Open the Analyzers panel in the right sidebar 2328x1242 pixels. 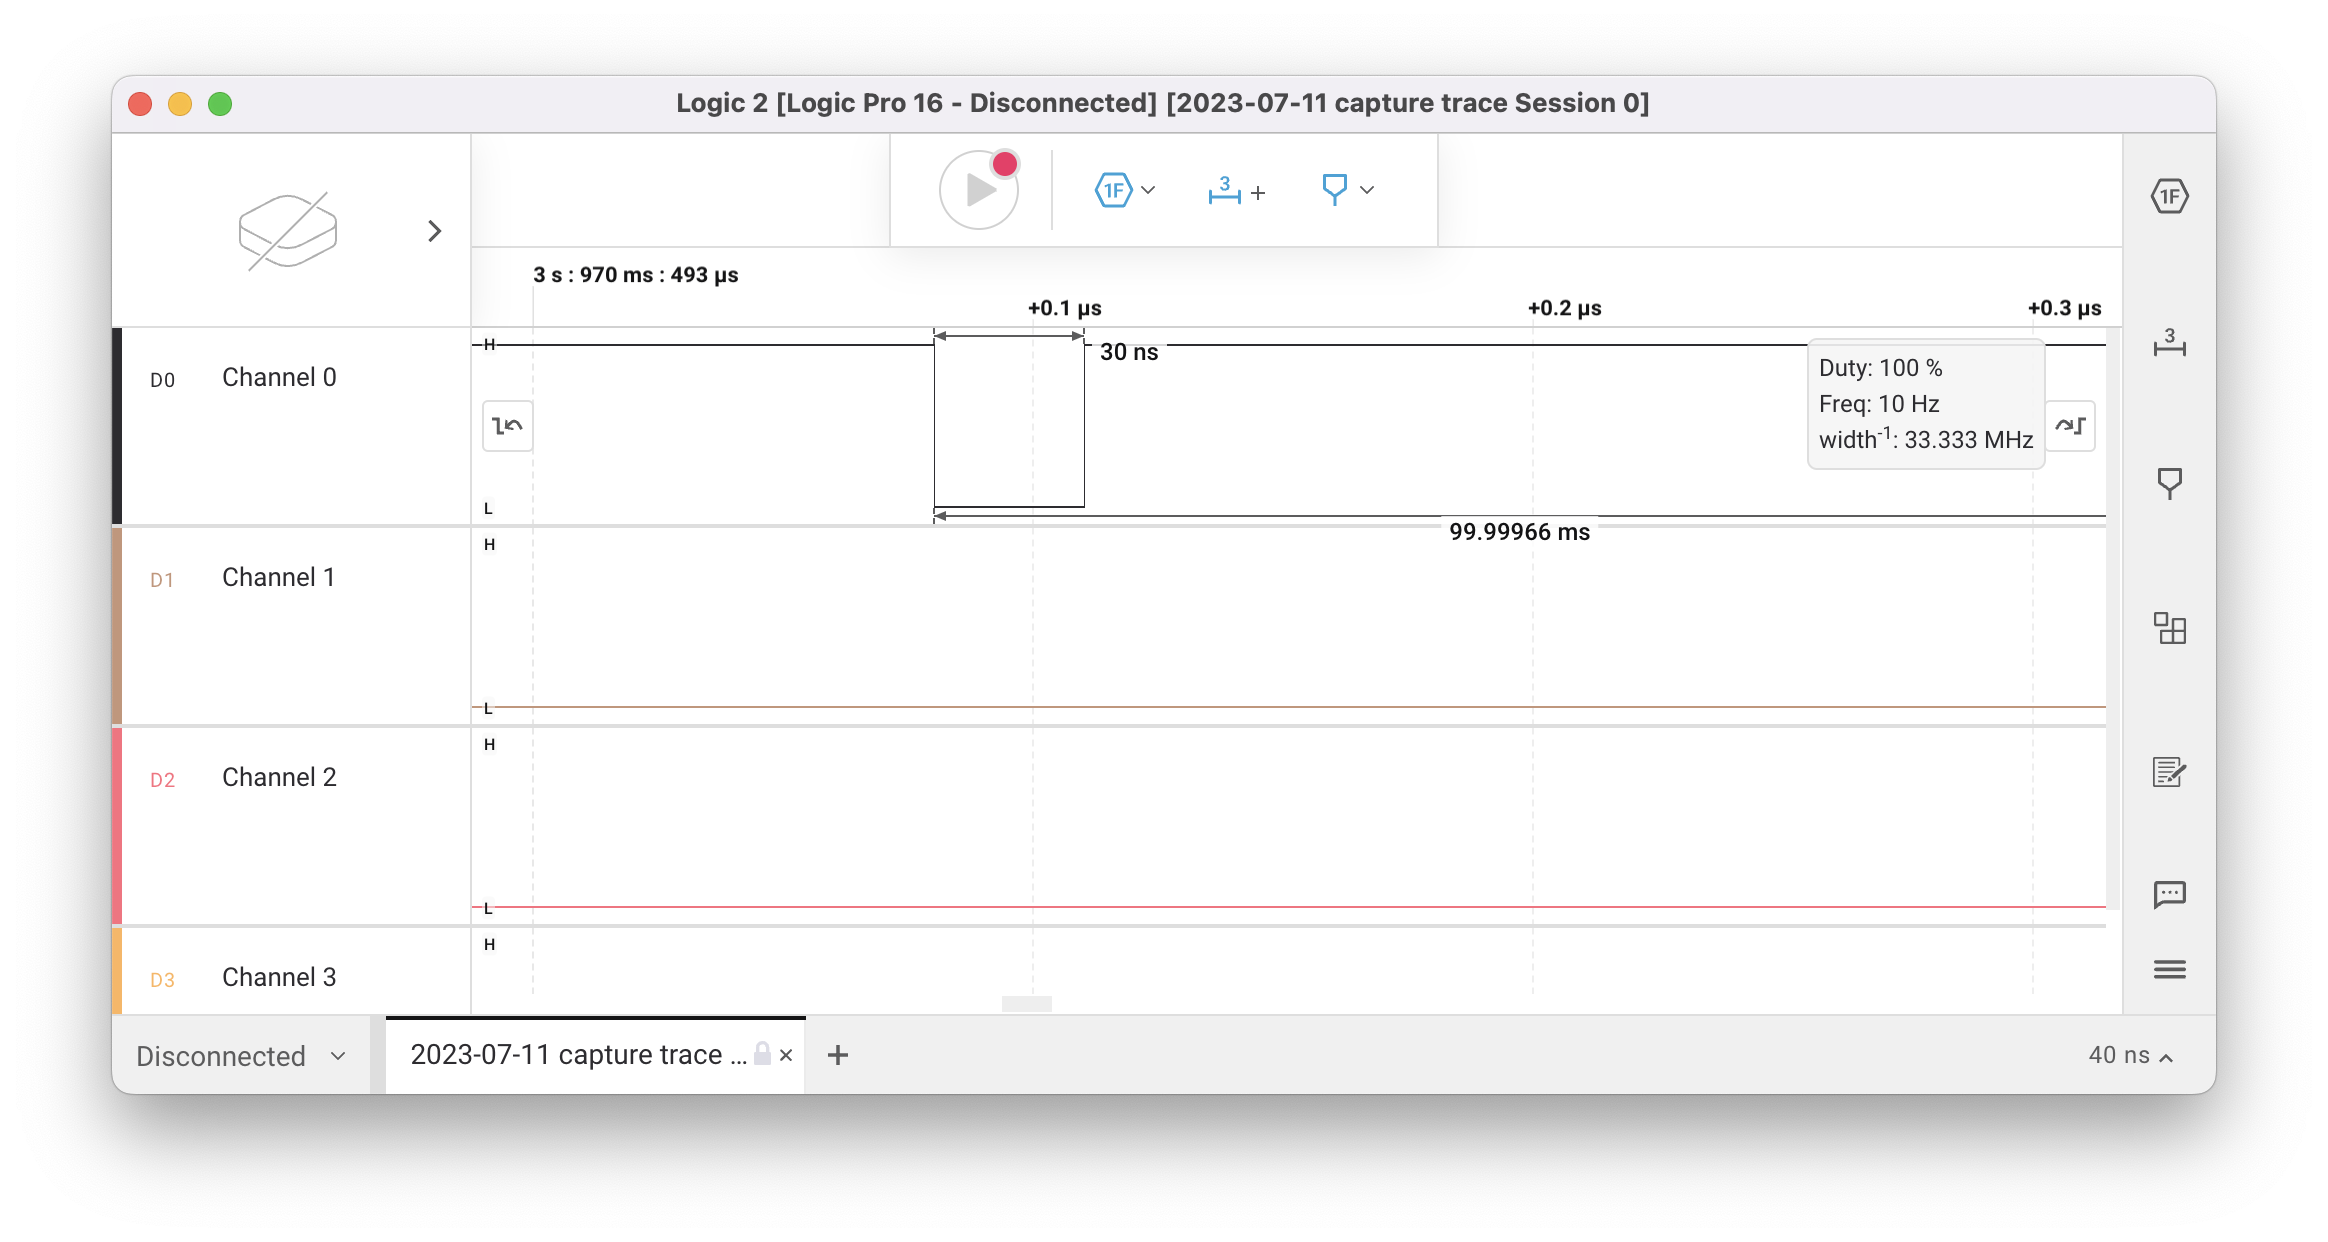(2170, 630)
